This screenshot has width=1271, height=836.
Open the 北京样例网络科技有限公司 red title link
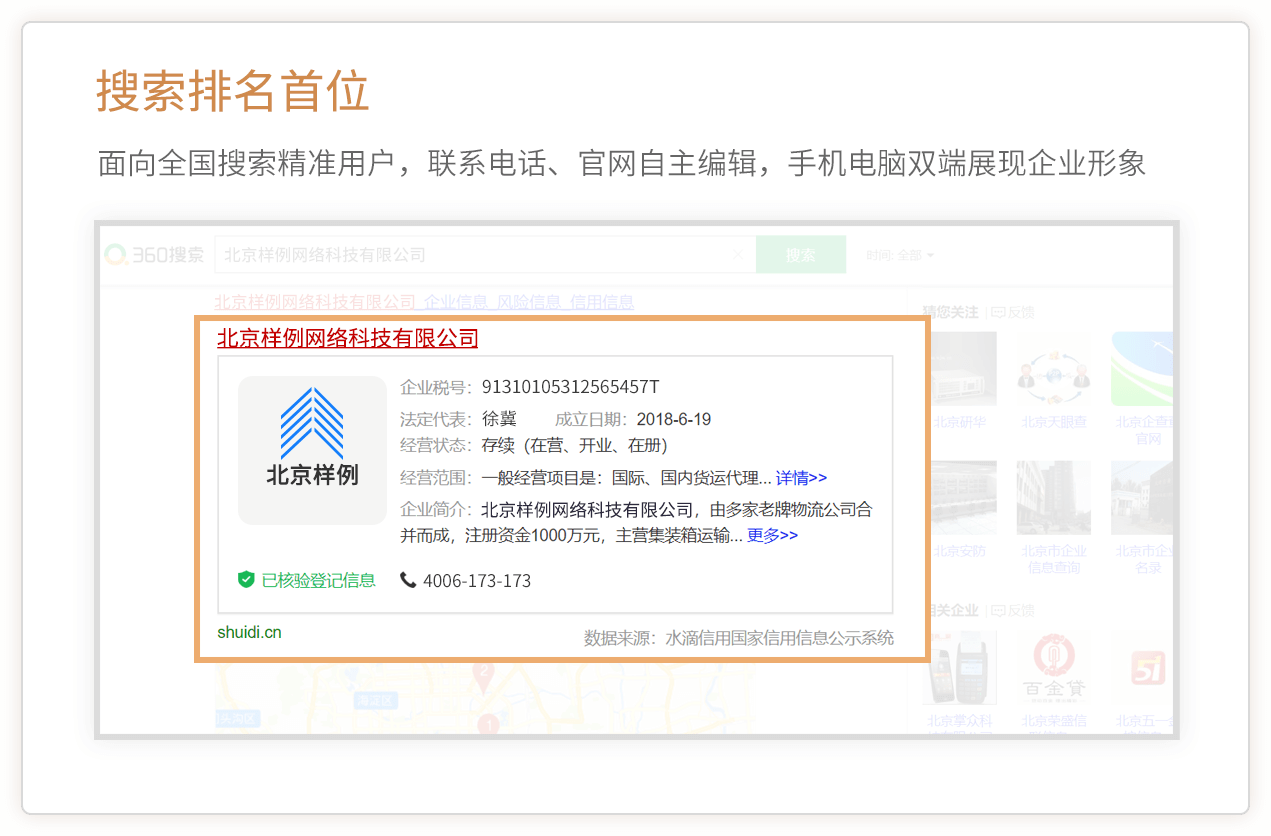click(347, 338)
